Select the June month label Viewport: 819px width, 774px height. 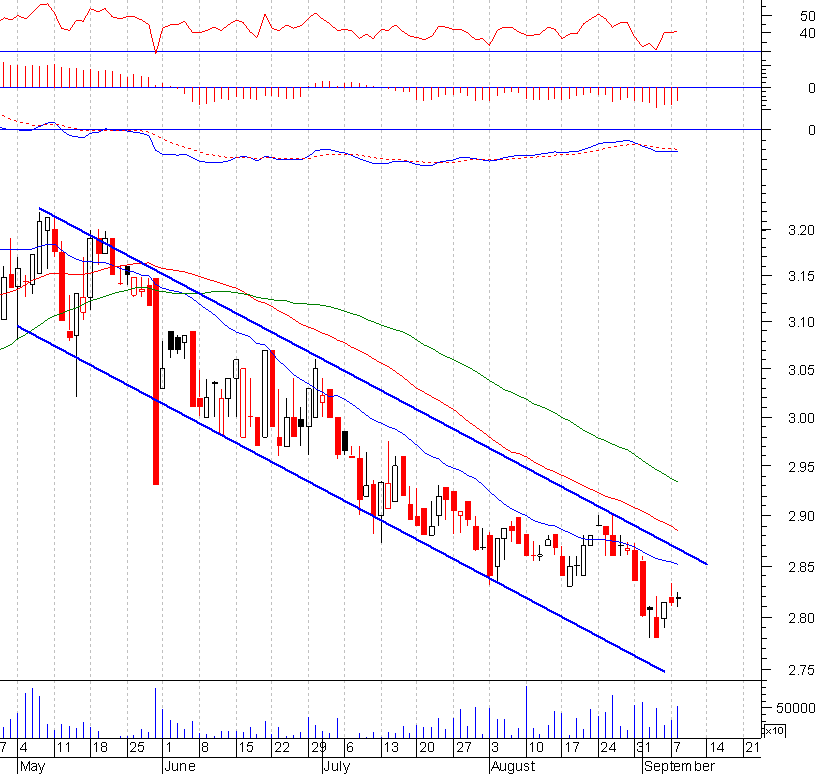coord(180,766)
